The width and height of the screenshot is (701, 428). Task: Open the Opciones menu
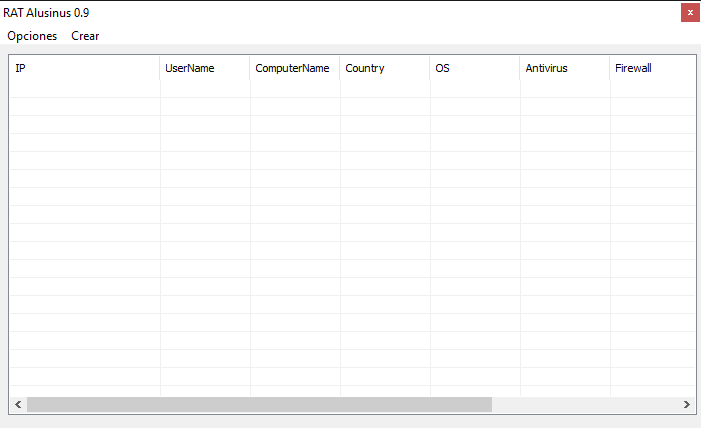[32, 36]
